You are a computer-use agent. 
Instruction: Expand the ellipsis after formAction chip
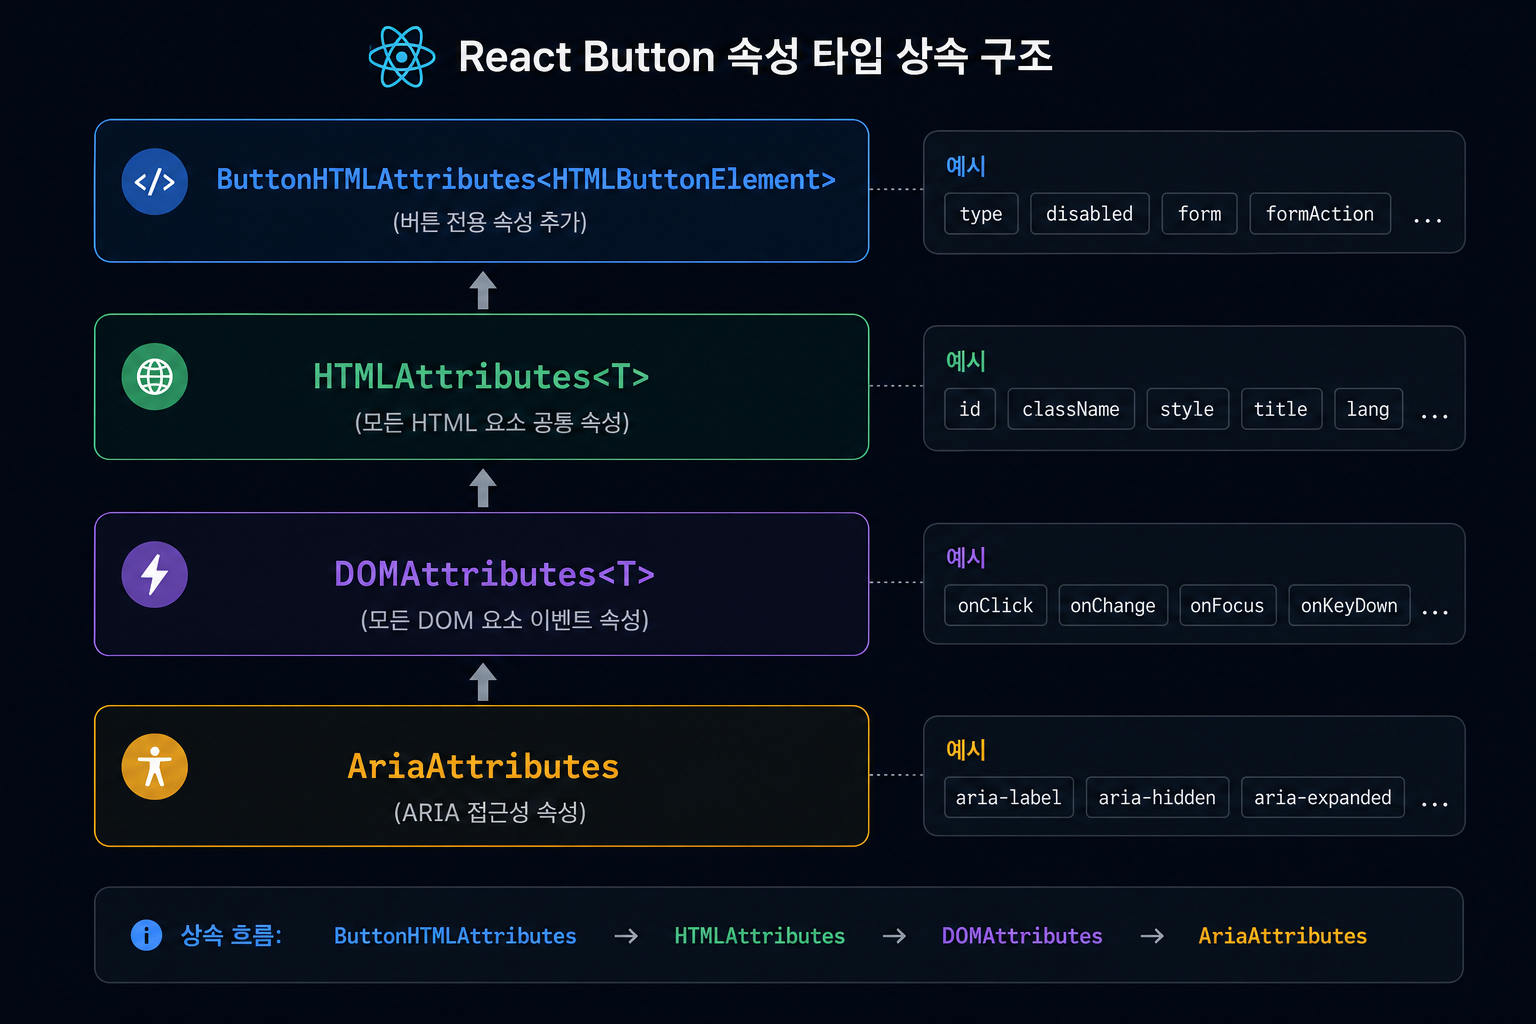point(1427,221)
